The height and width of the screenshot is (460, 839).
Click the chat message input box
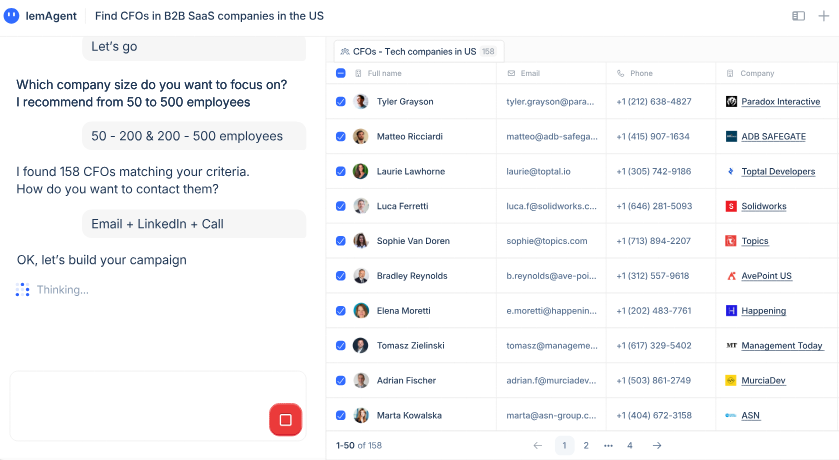pos(158,406)
